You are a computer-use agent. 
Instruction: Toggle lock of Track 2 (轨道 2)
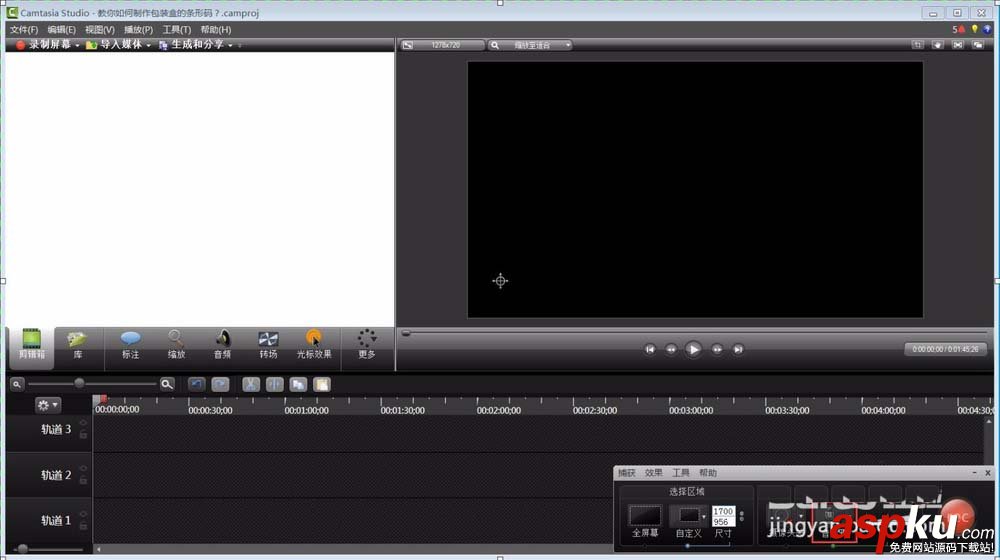tap(83, 480)
